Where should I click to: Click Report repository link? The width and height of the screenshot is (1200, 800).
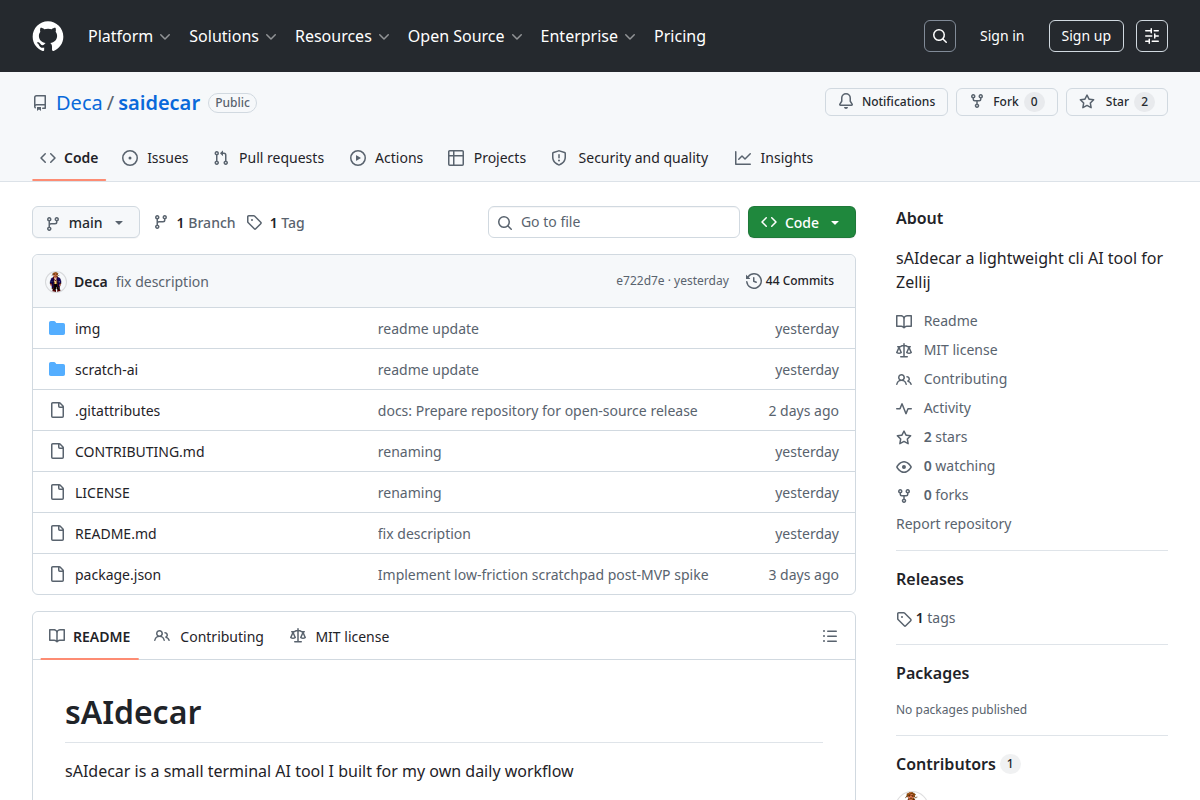click(x=953, y=524)
